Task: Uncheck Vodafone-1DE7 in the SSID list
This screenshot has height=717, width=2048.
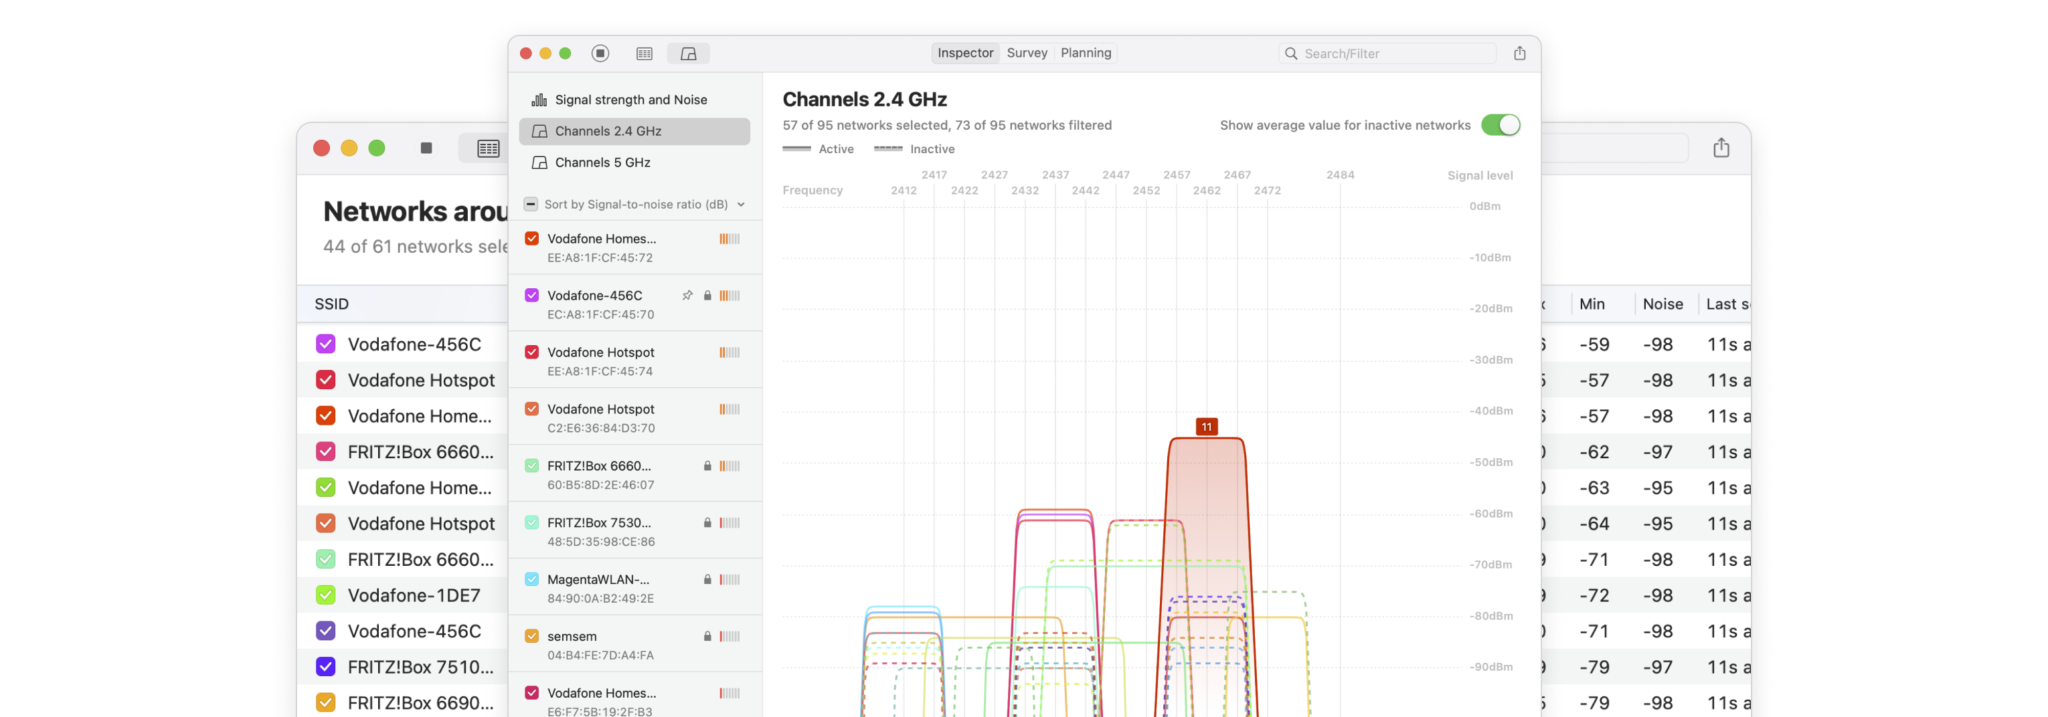Action: coord(326,596)
